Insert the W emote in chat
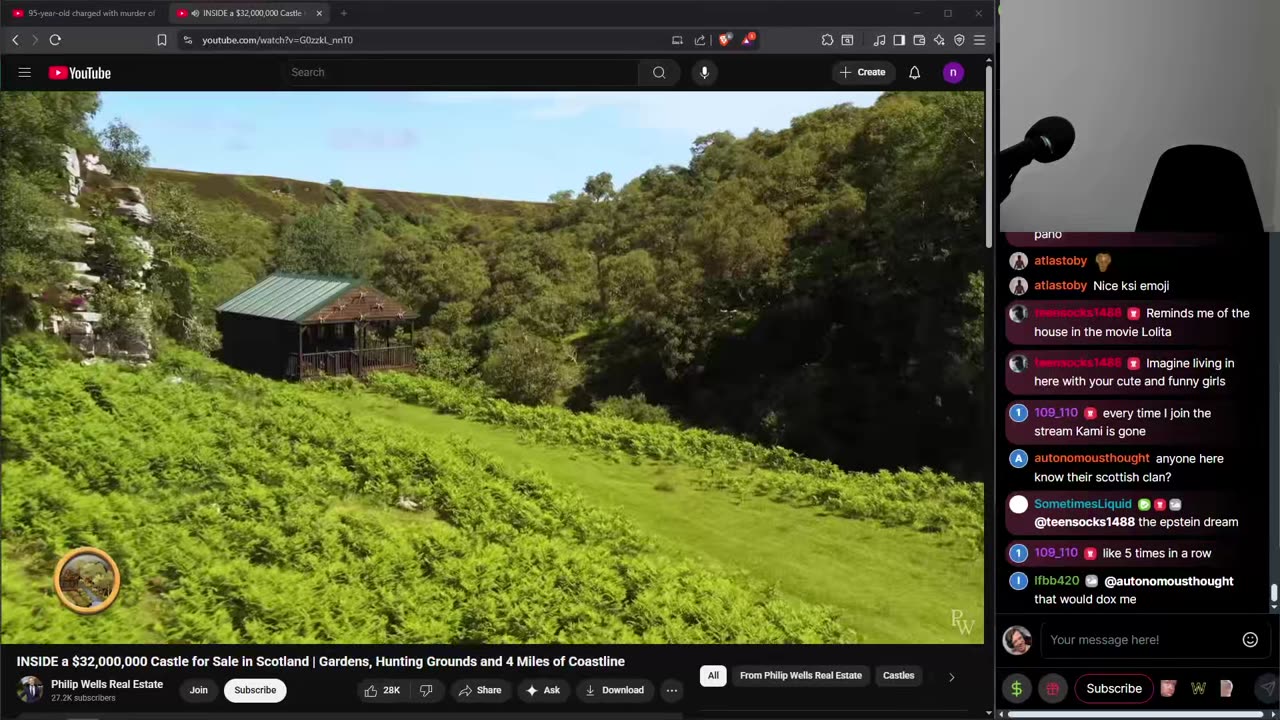Image resolution: width=1280 pixels, height=720 pixels. coord(1198,689)
